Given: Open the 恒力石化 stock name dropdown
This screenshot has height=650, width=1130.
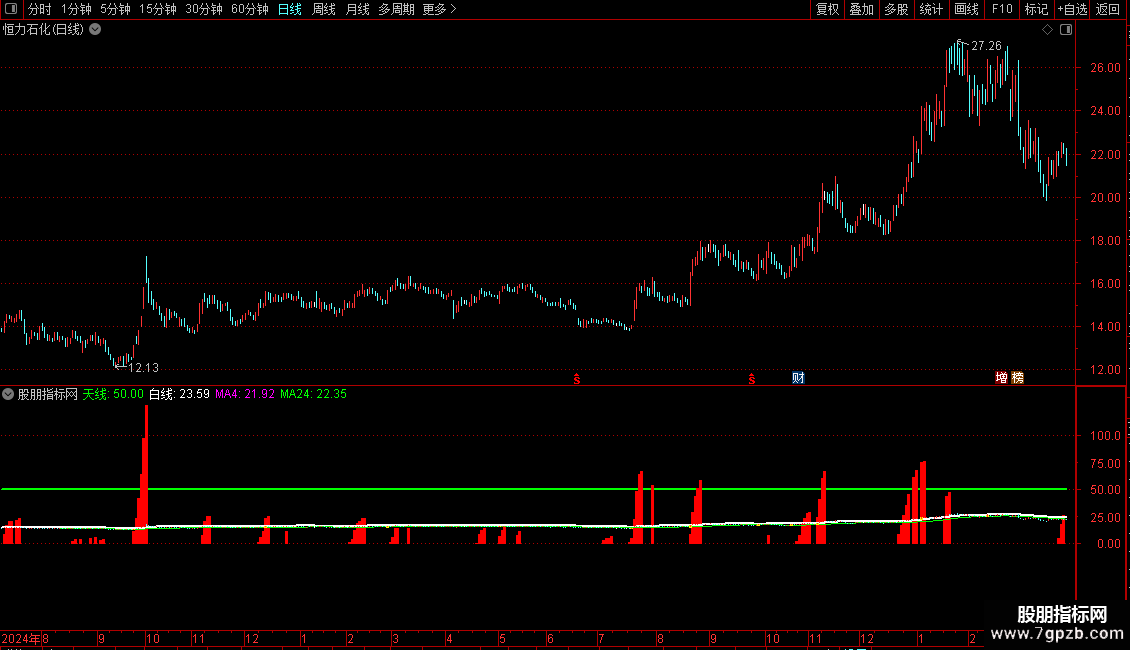Looking at the screenshot, I should point(95,30).
